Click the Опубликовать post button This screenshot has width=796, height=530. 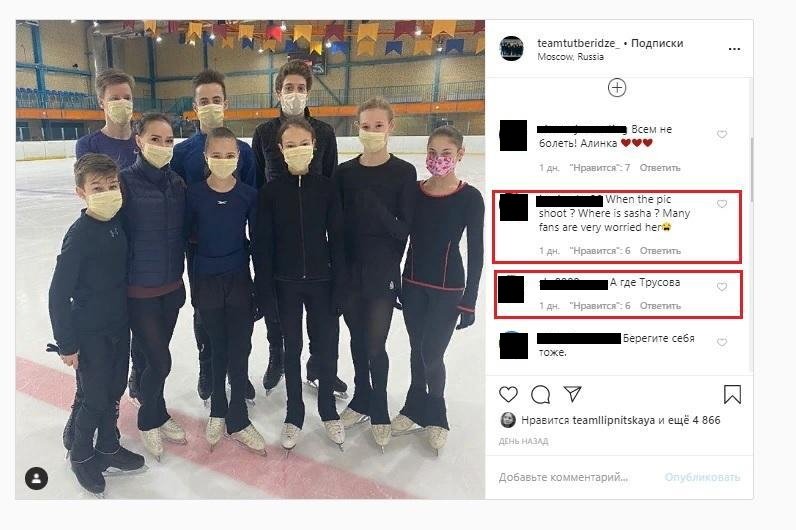pos(702,477)
